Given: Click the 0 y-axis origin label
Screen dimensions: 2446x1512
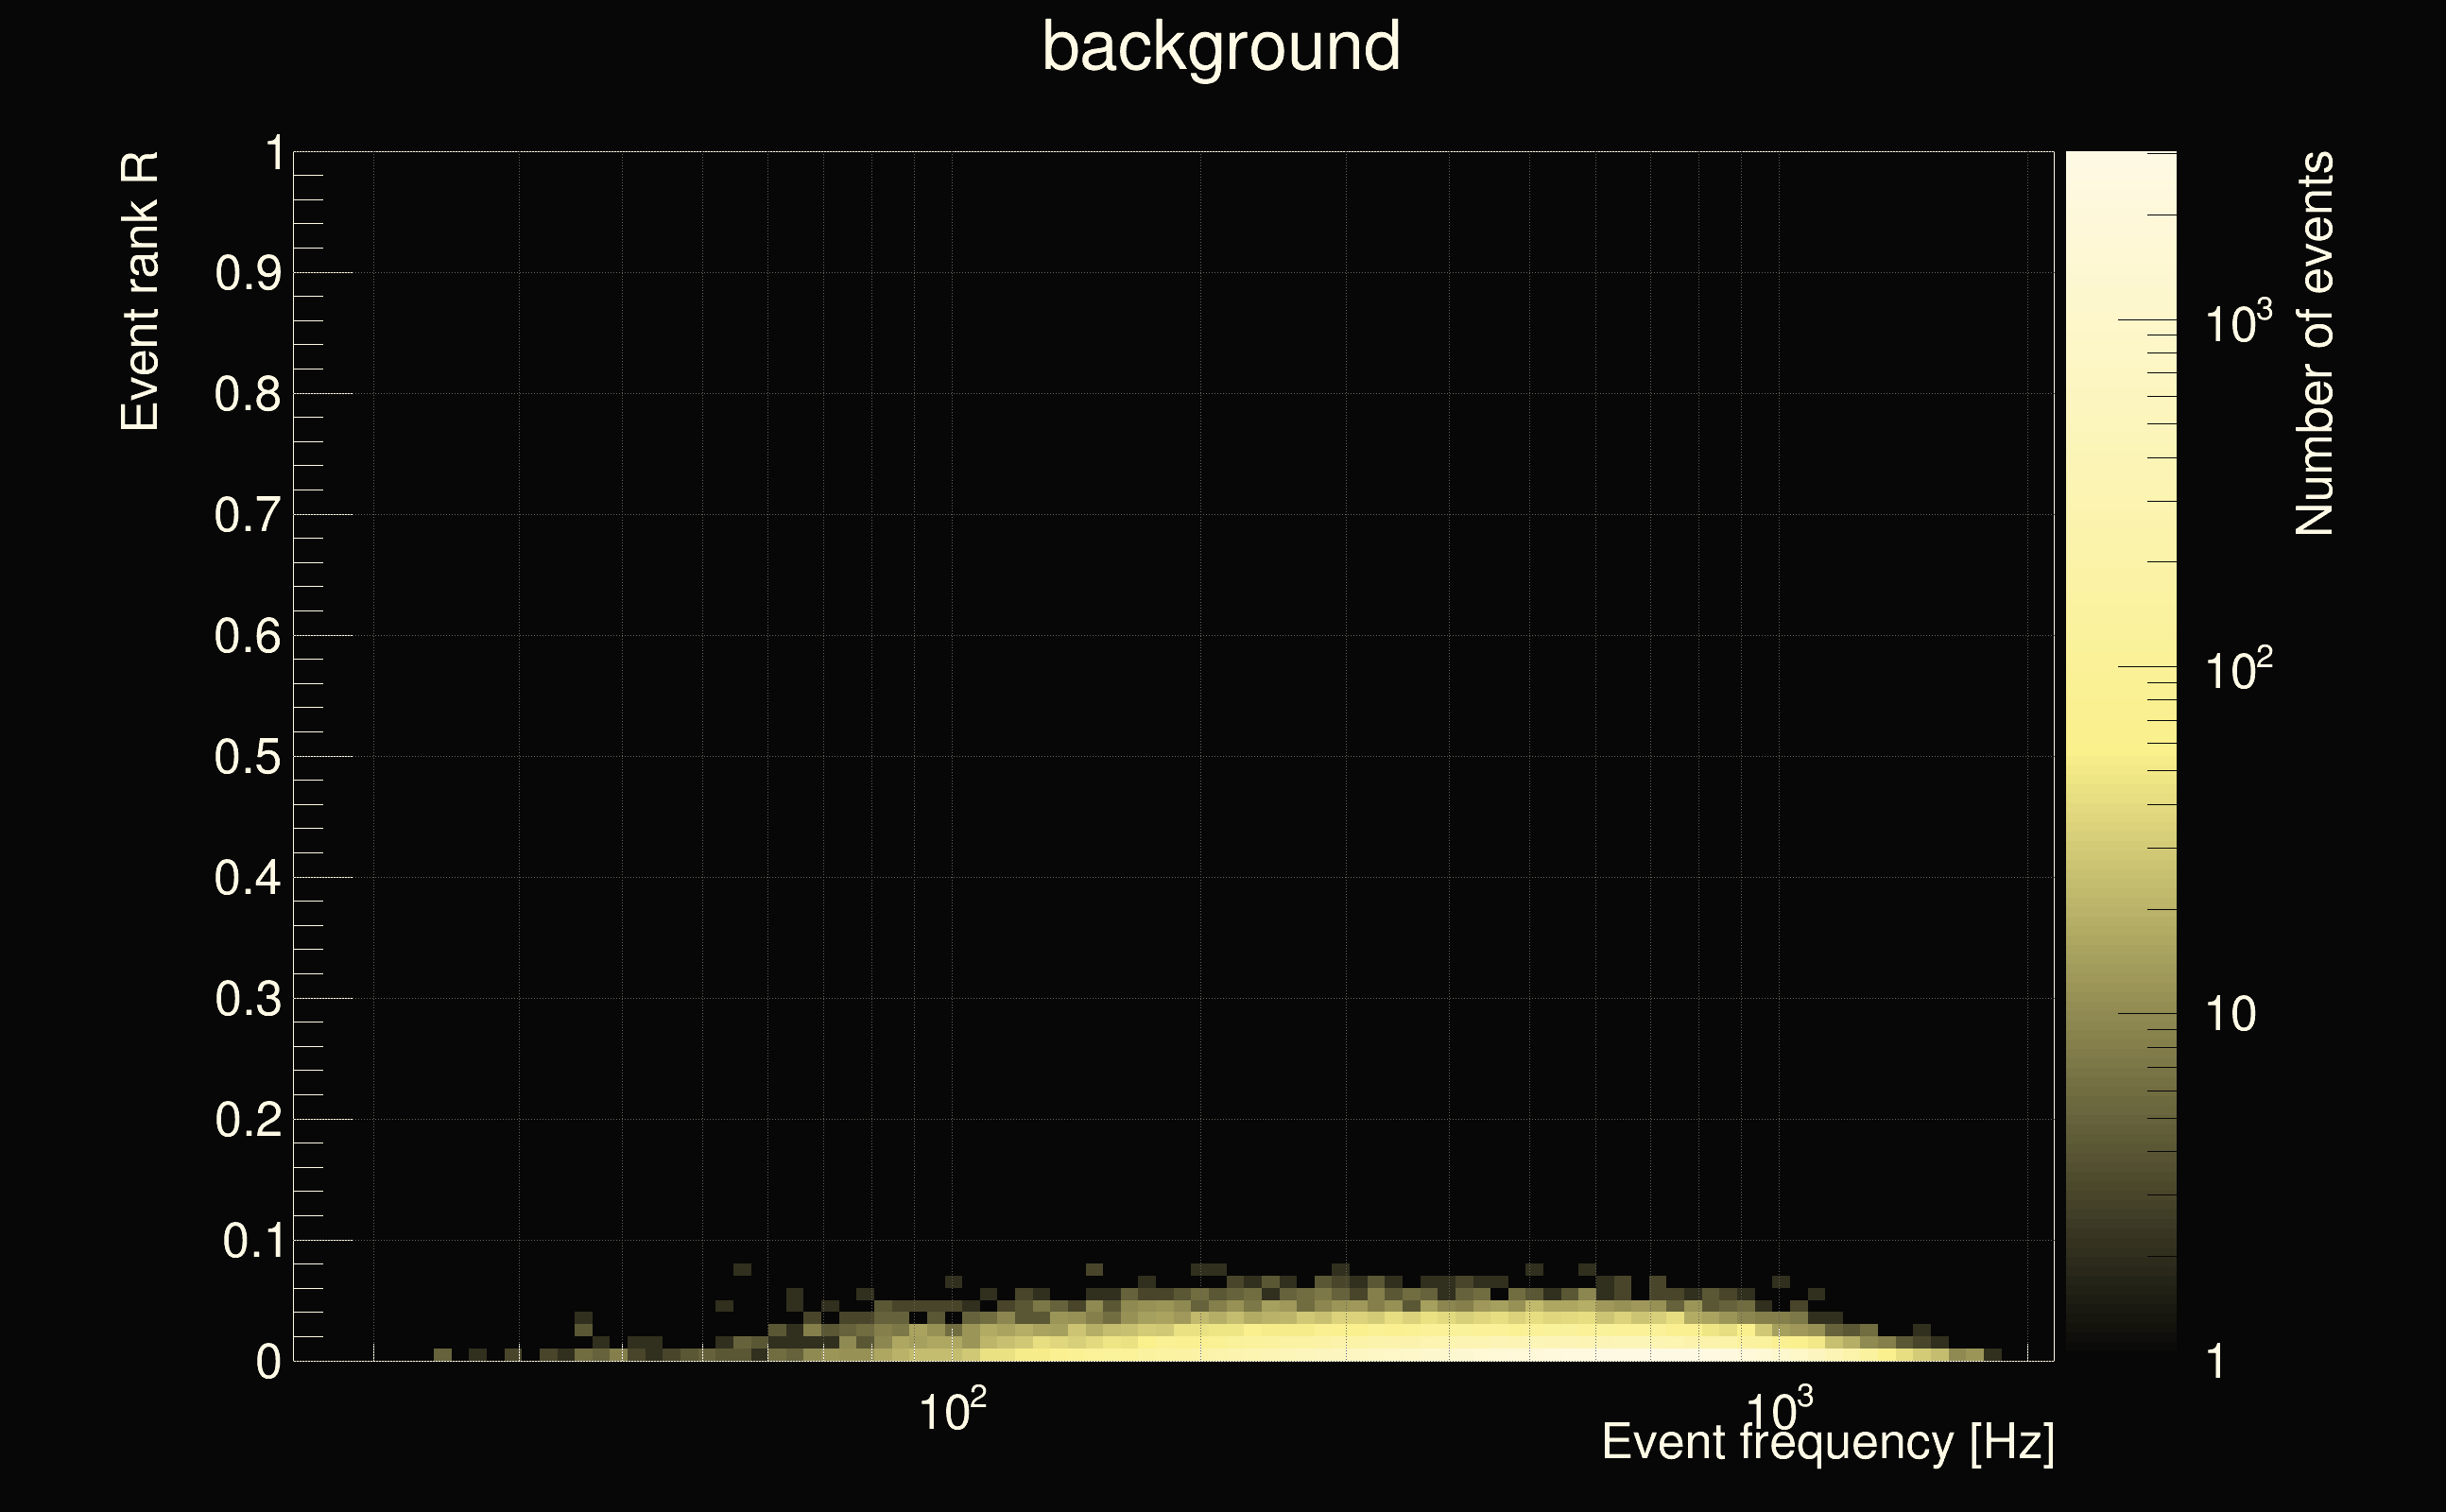Looking at the screenshot, I should pyautogui.click(x=268, y=1362).
